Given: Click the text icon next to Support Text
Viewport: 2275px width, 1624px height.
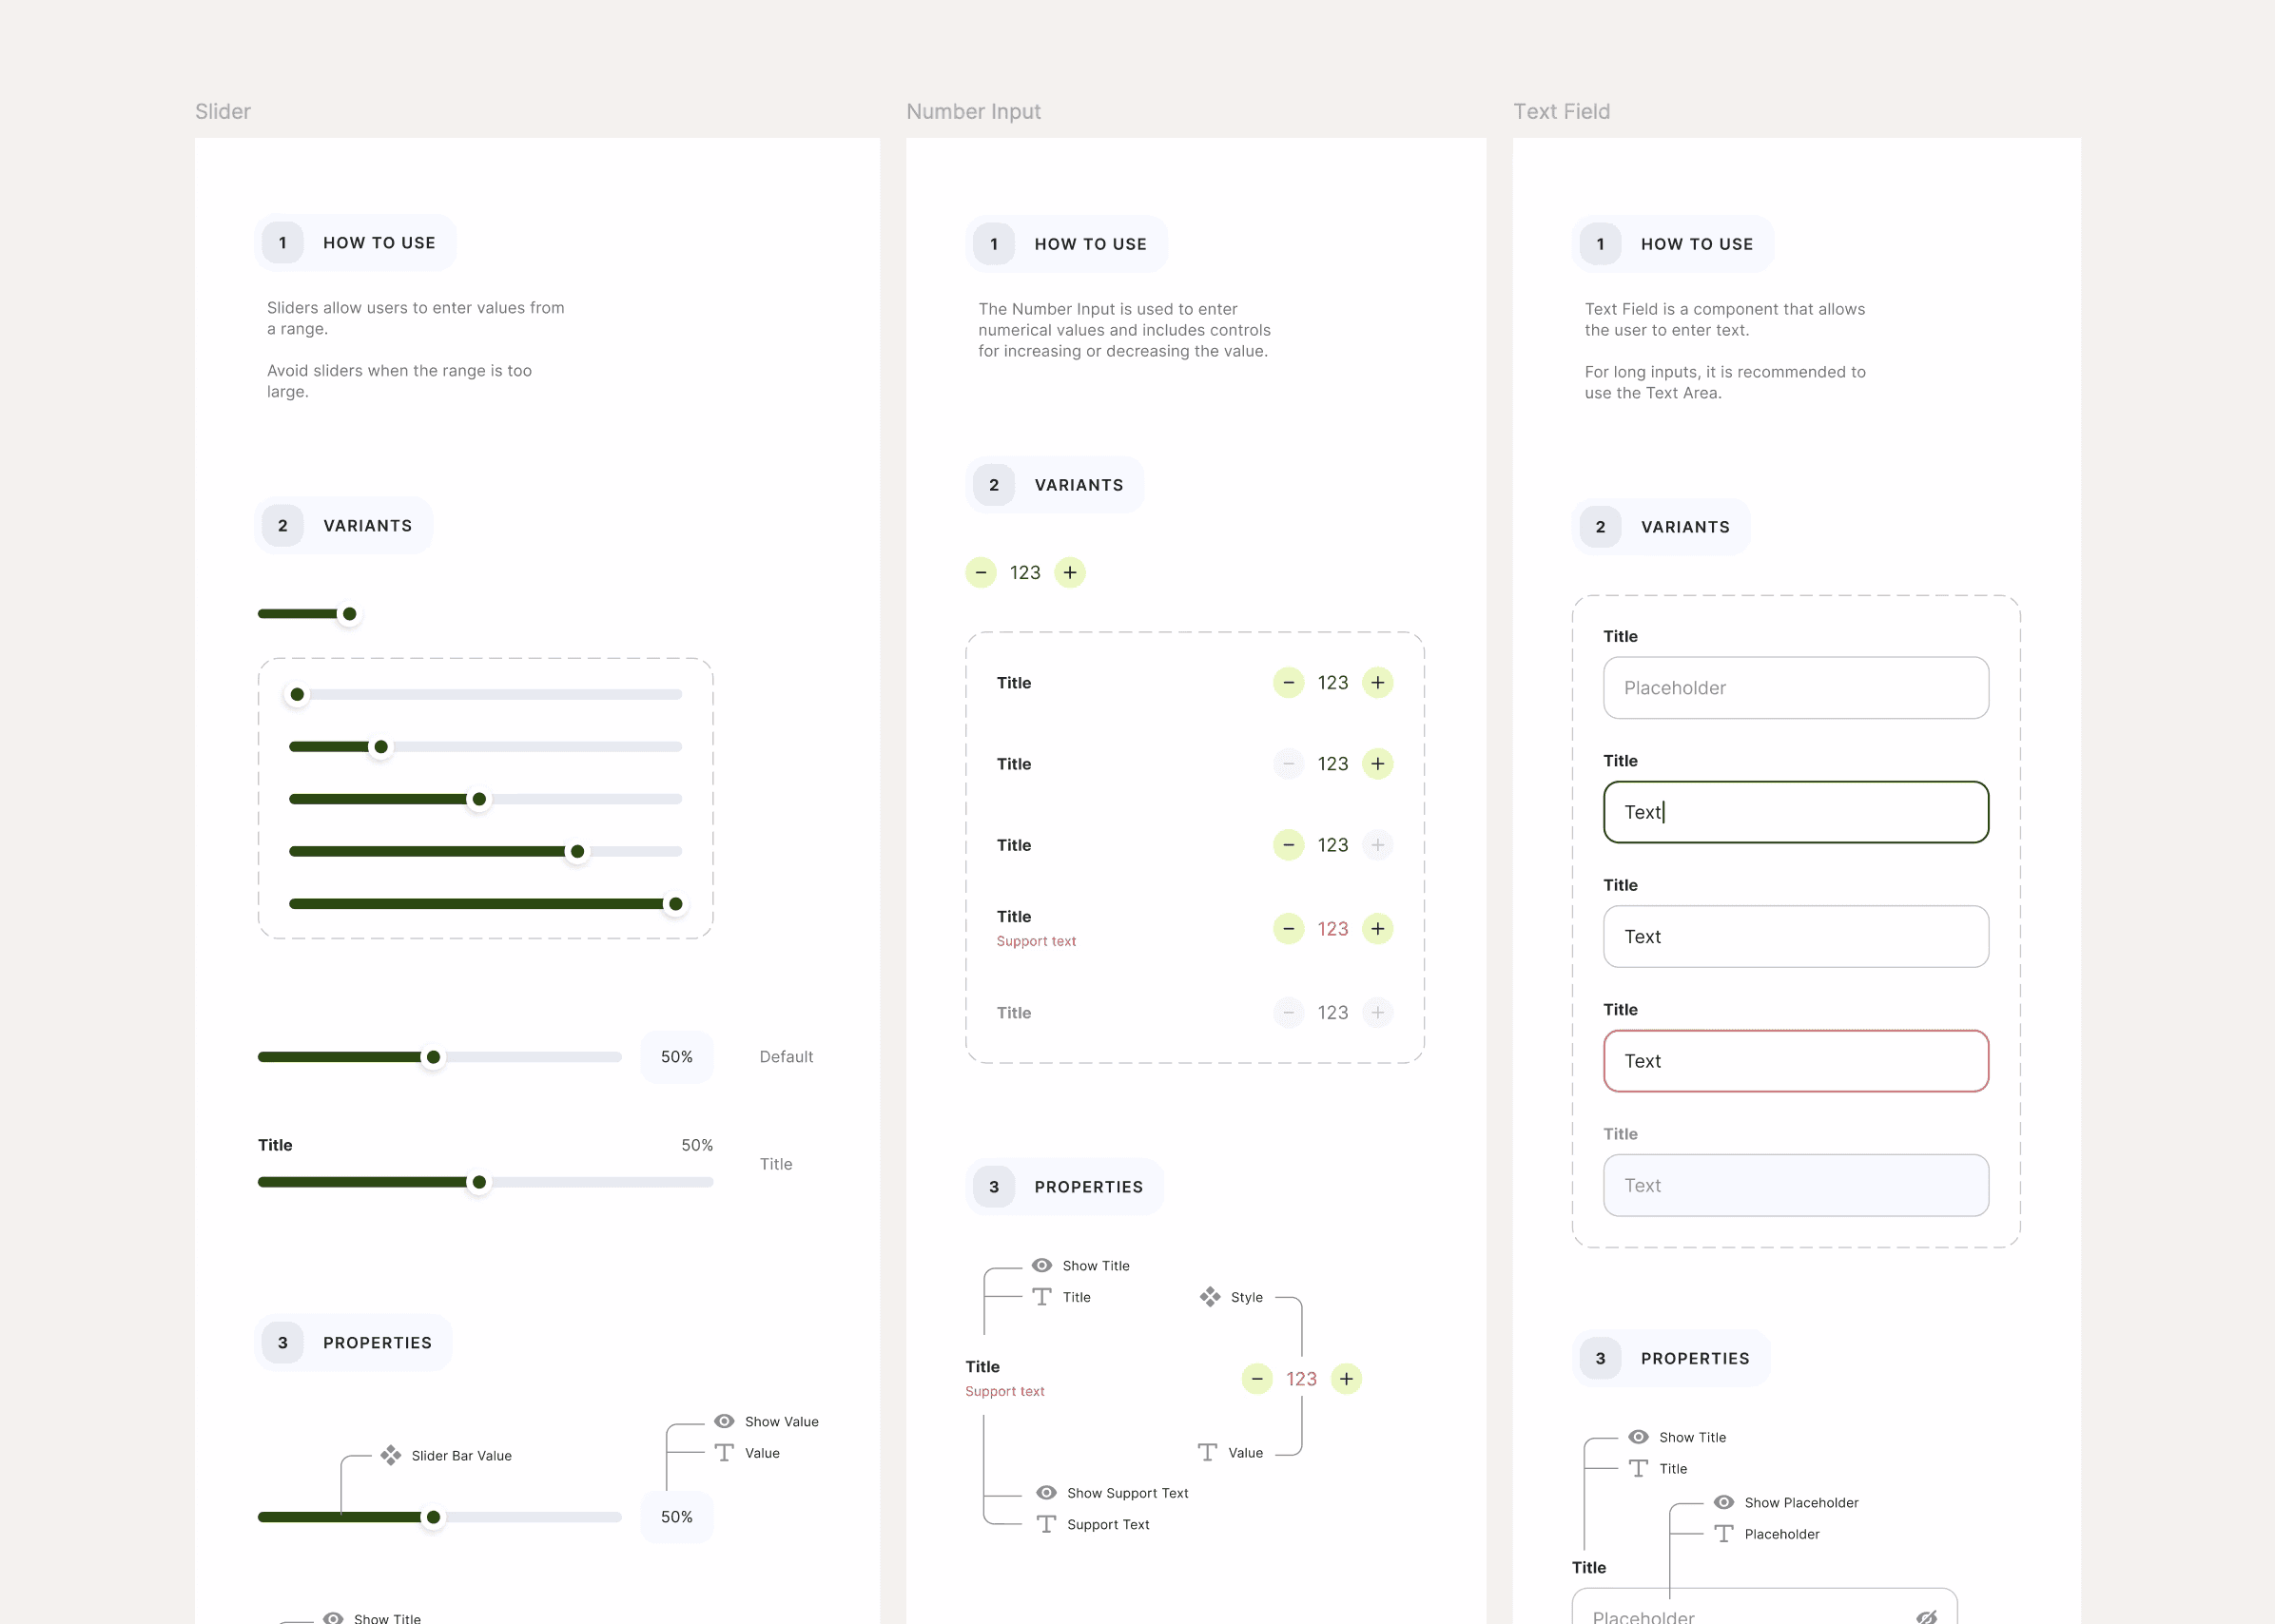Looking at the screenshot, I should [1046, 1524].
